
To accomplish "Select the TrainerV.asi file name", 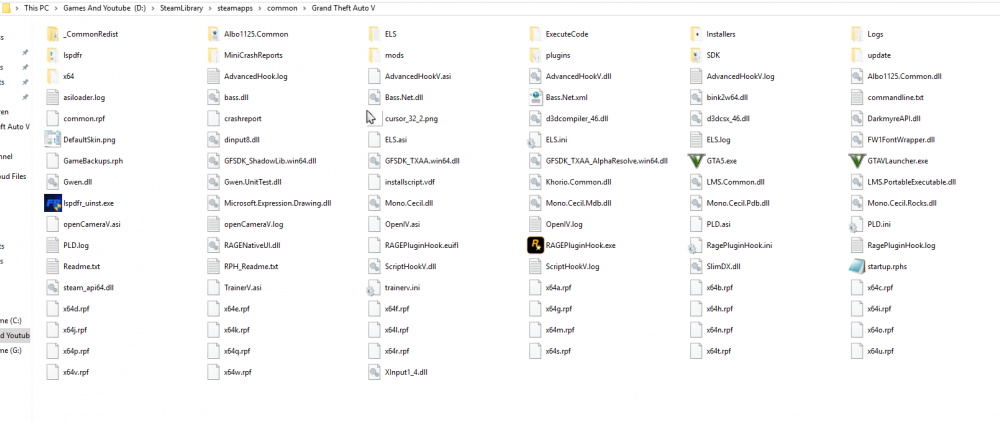I will [243, 287].
